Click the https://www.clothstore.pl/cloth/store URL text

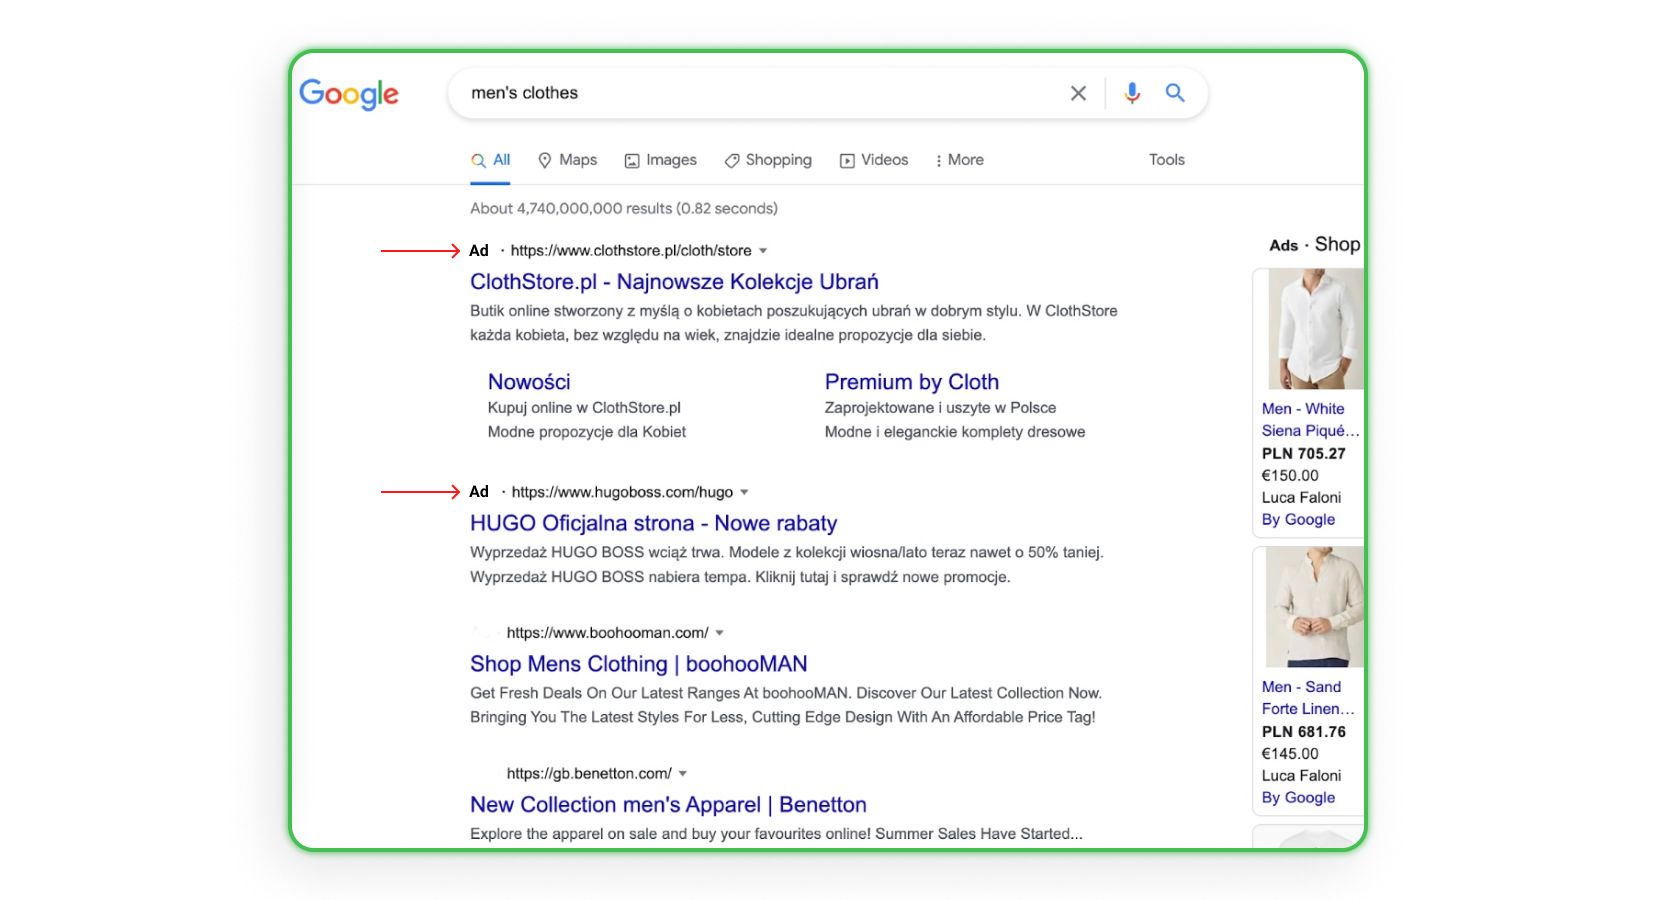pos(631,251)
